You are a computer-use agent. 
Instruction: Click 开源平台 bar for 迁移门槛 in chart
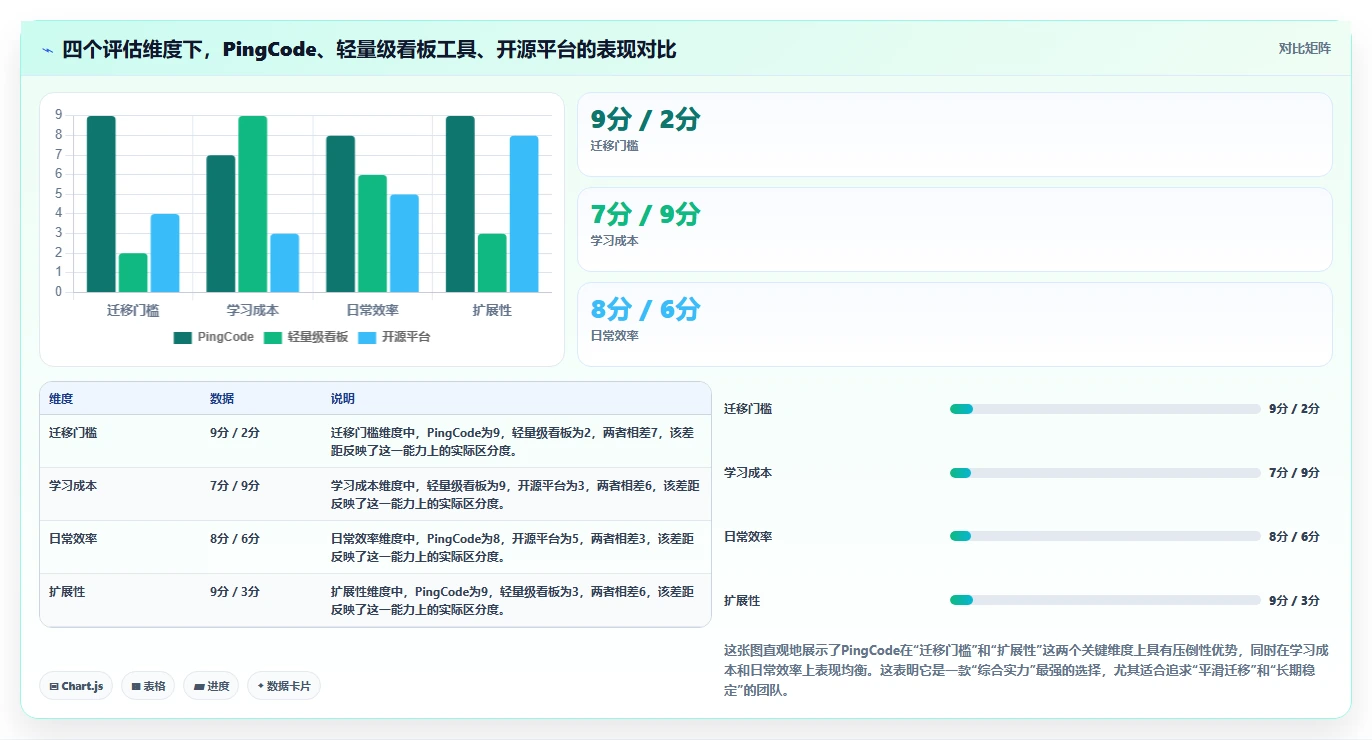coord(165,253)
